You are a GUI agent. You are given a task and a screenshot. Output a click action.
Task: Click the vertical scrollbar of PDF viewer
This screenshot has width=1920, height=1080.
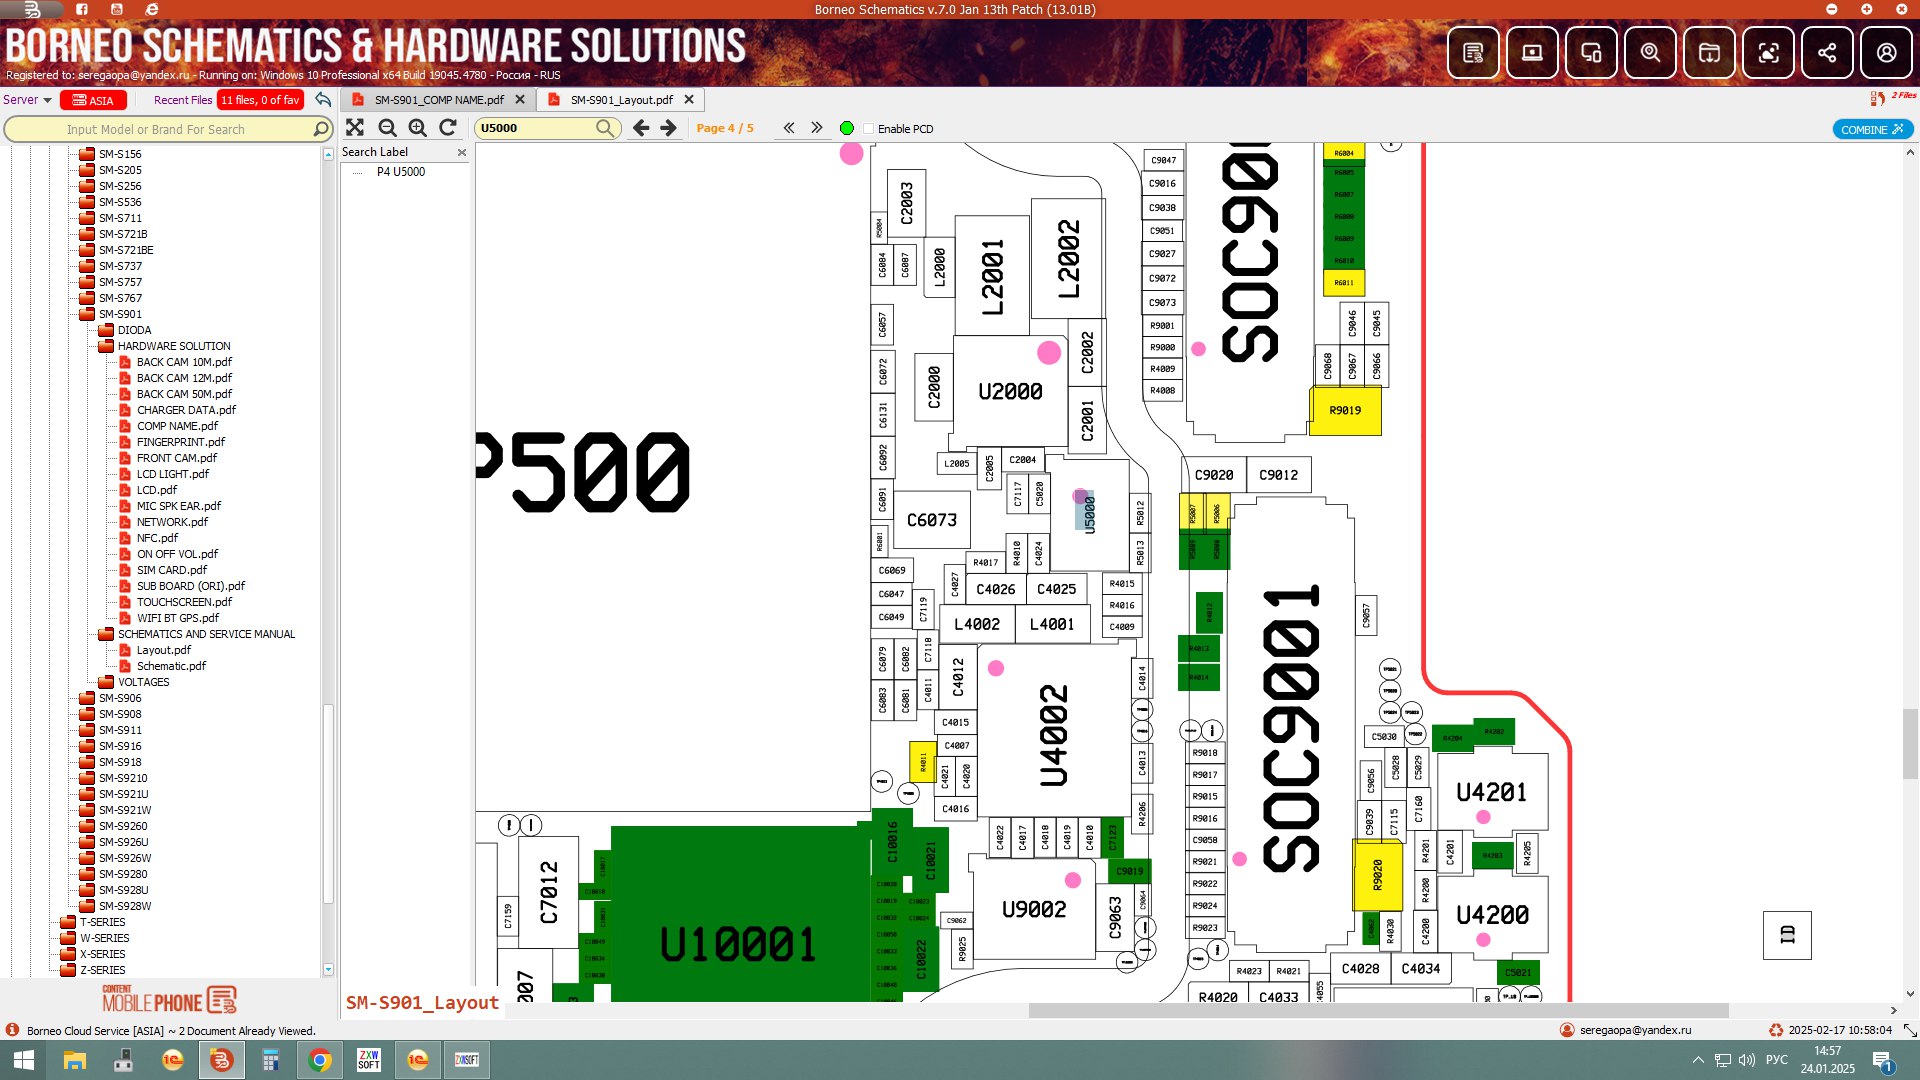(x=1910, y=743)
